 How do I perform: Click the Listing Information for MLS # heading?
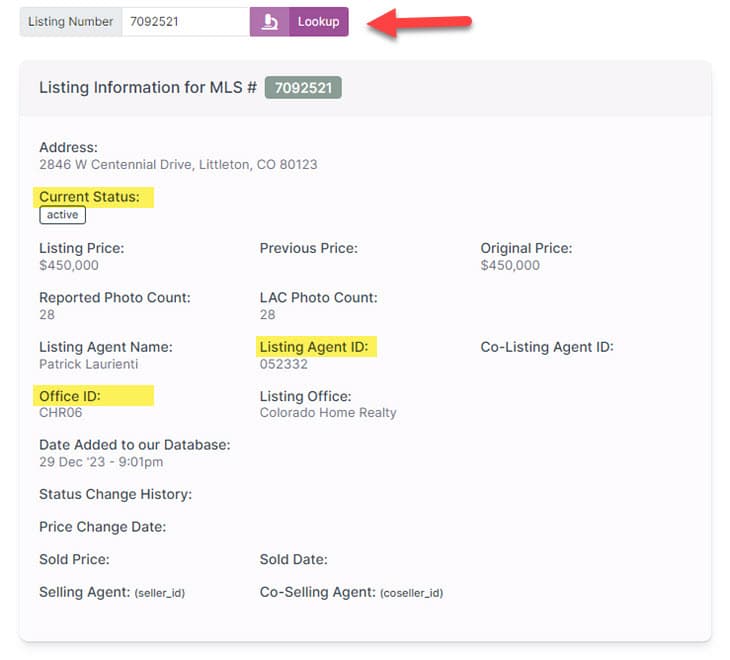[x=148, y=88]
